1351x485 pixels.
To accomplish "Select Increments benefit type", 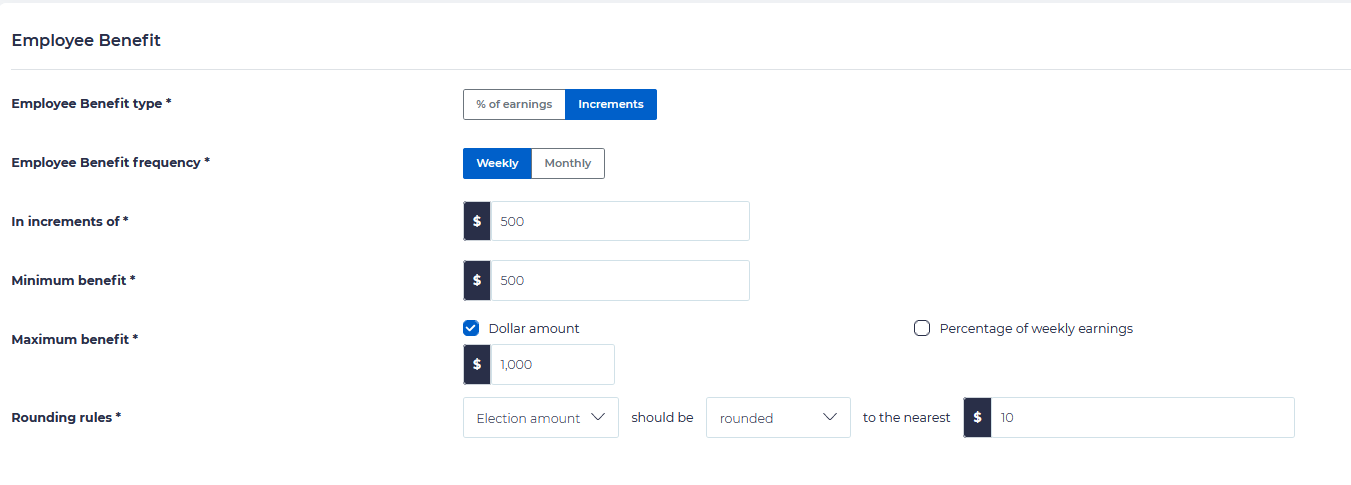I will click(610, 104).
